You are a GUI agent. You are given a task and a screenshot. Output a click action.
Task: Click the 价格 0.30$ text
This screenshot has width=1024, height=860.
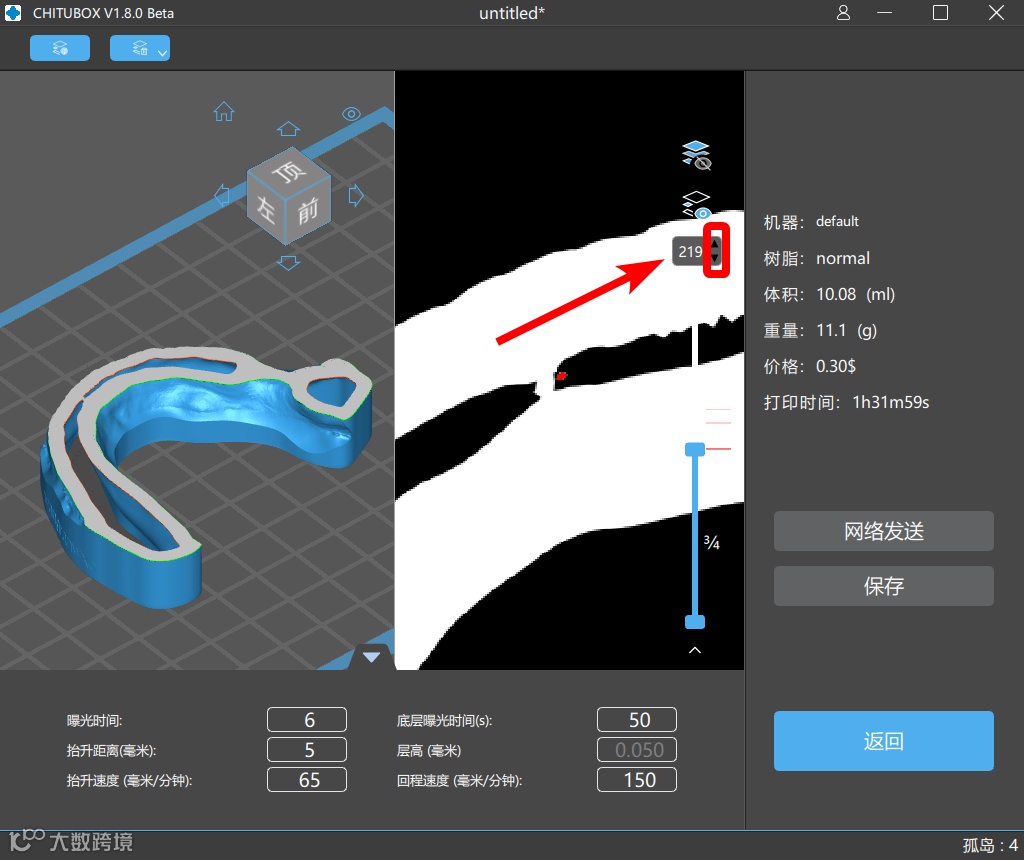(x=810, y=366)
